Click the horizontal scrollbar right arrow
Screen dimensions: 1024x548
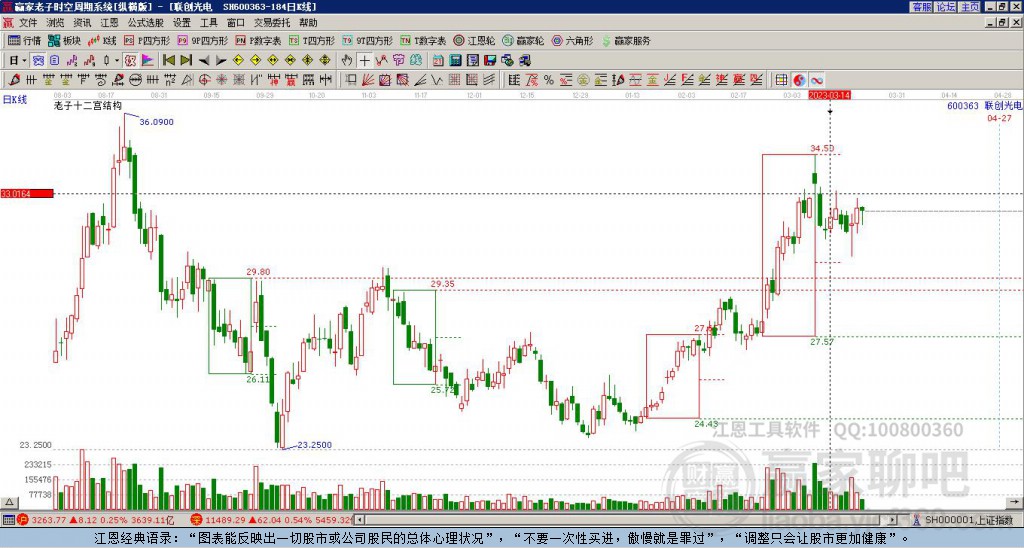coord(893,520)
